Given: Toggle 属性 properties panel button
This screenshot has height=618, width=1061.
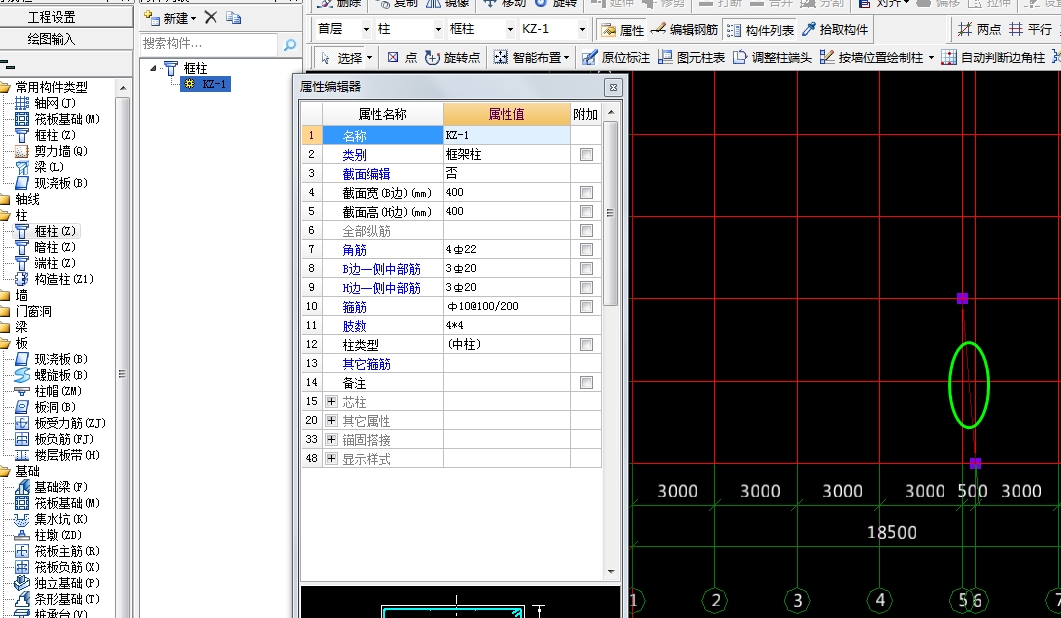Looking at the screenshot, I should coord(623,30).
